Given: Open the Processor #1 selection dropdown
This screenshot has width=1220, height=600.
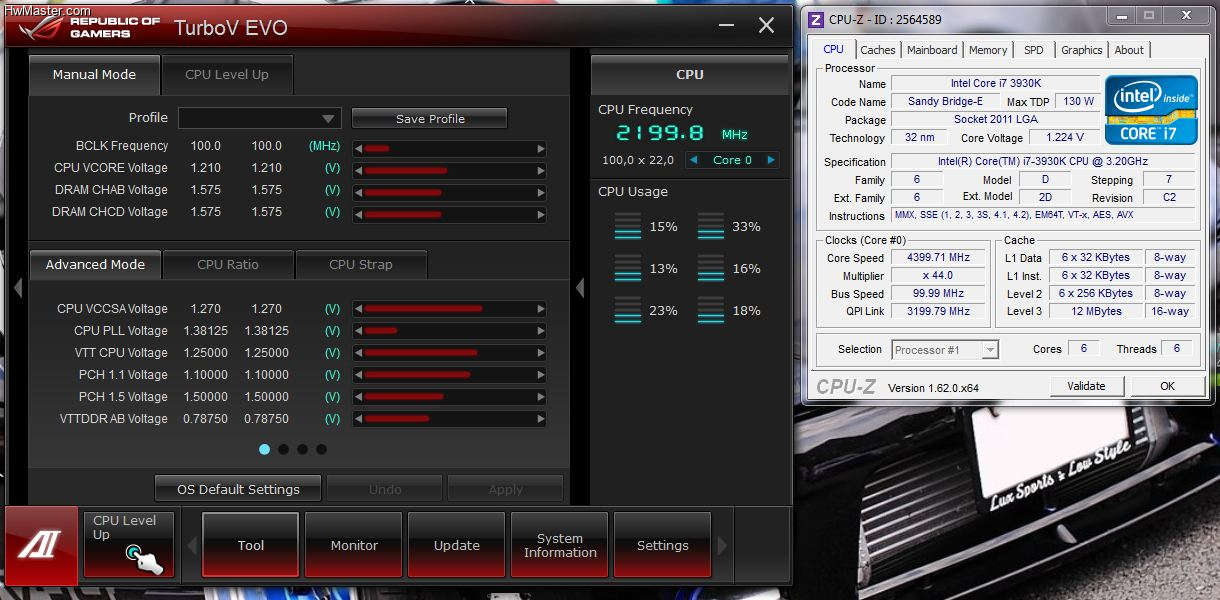Looking at the screenshot, I should [945, 349].
